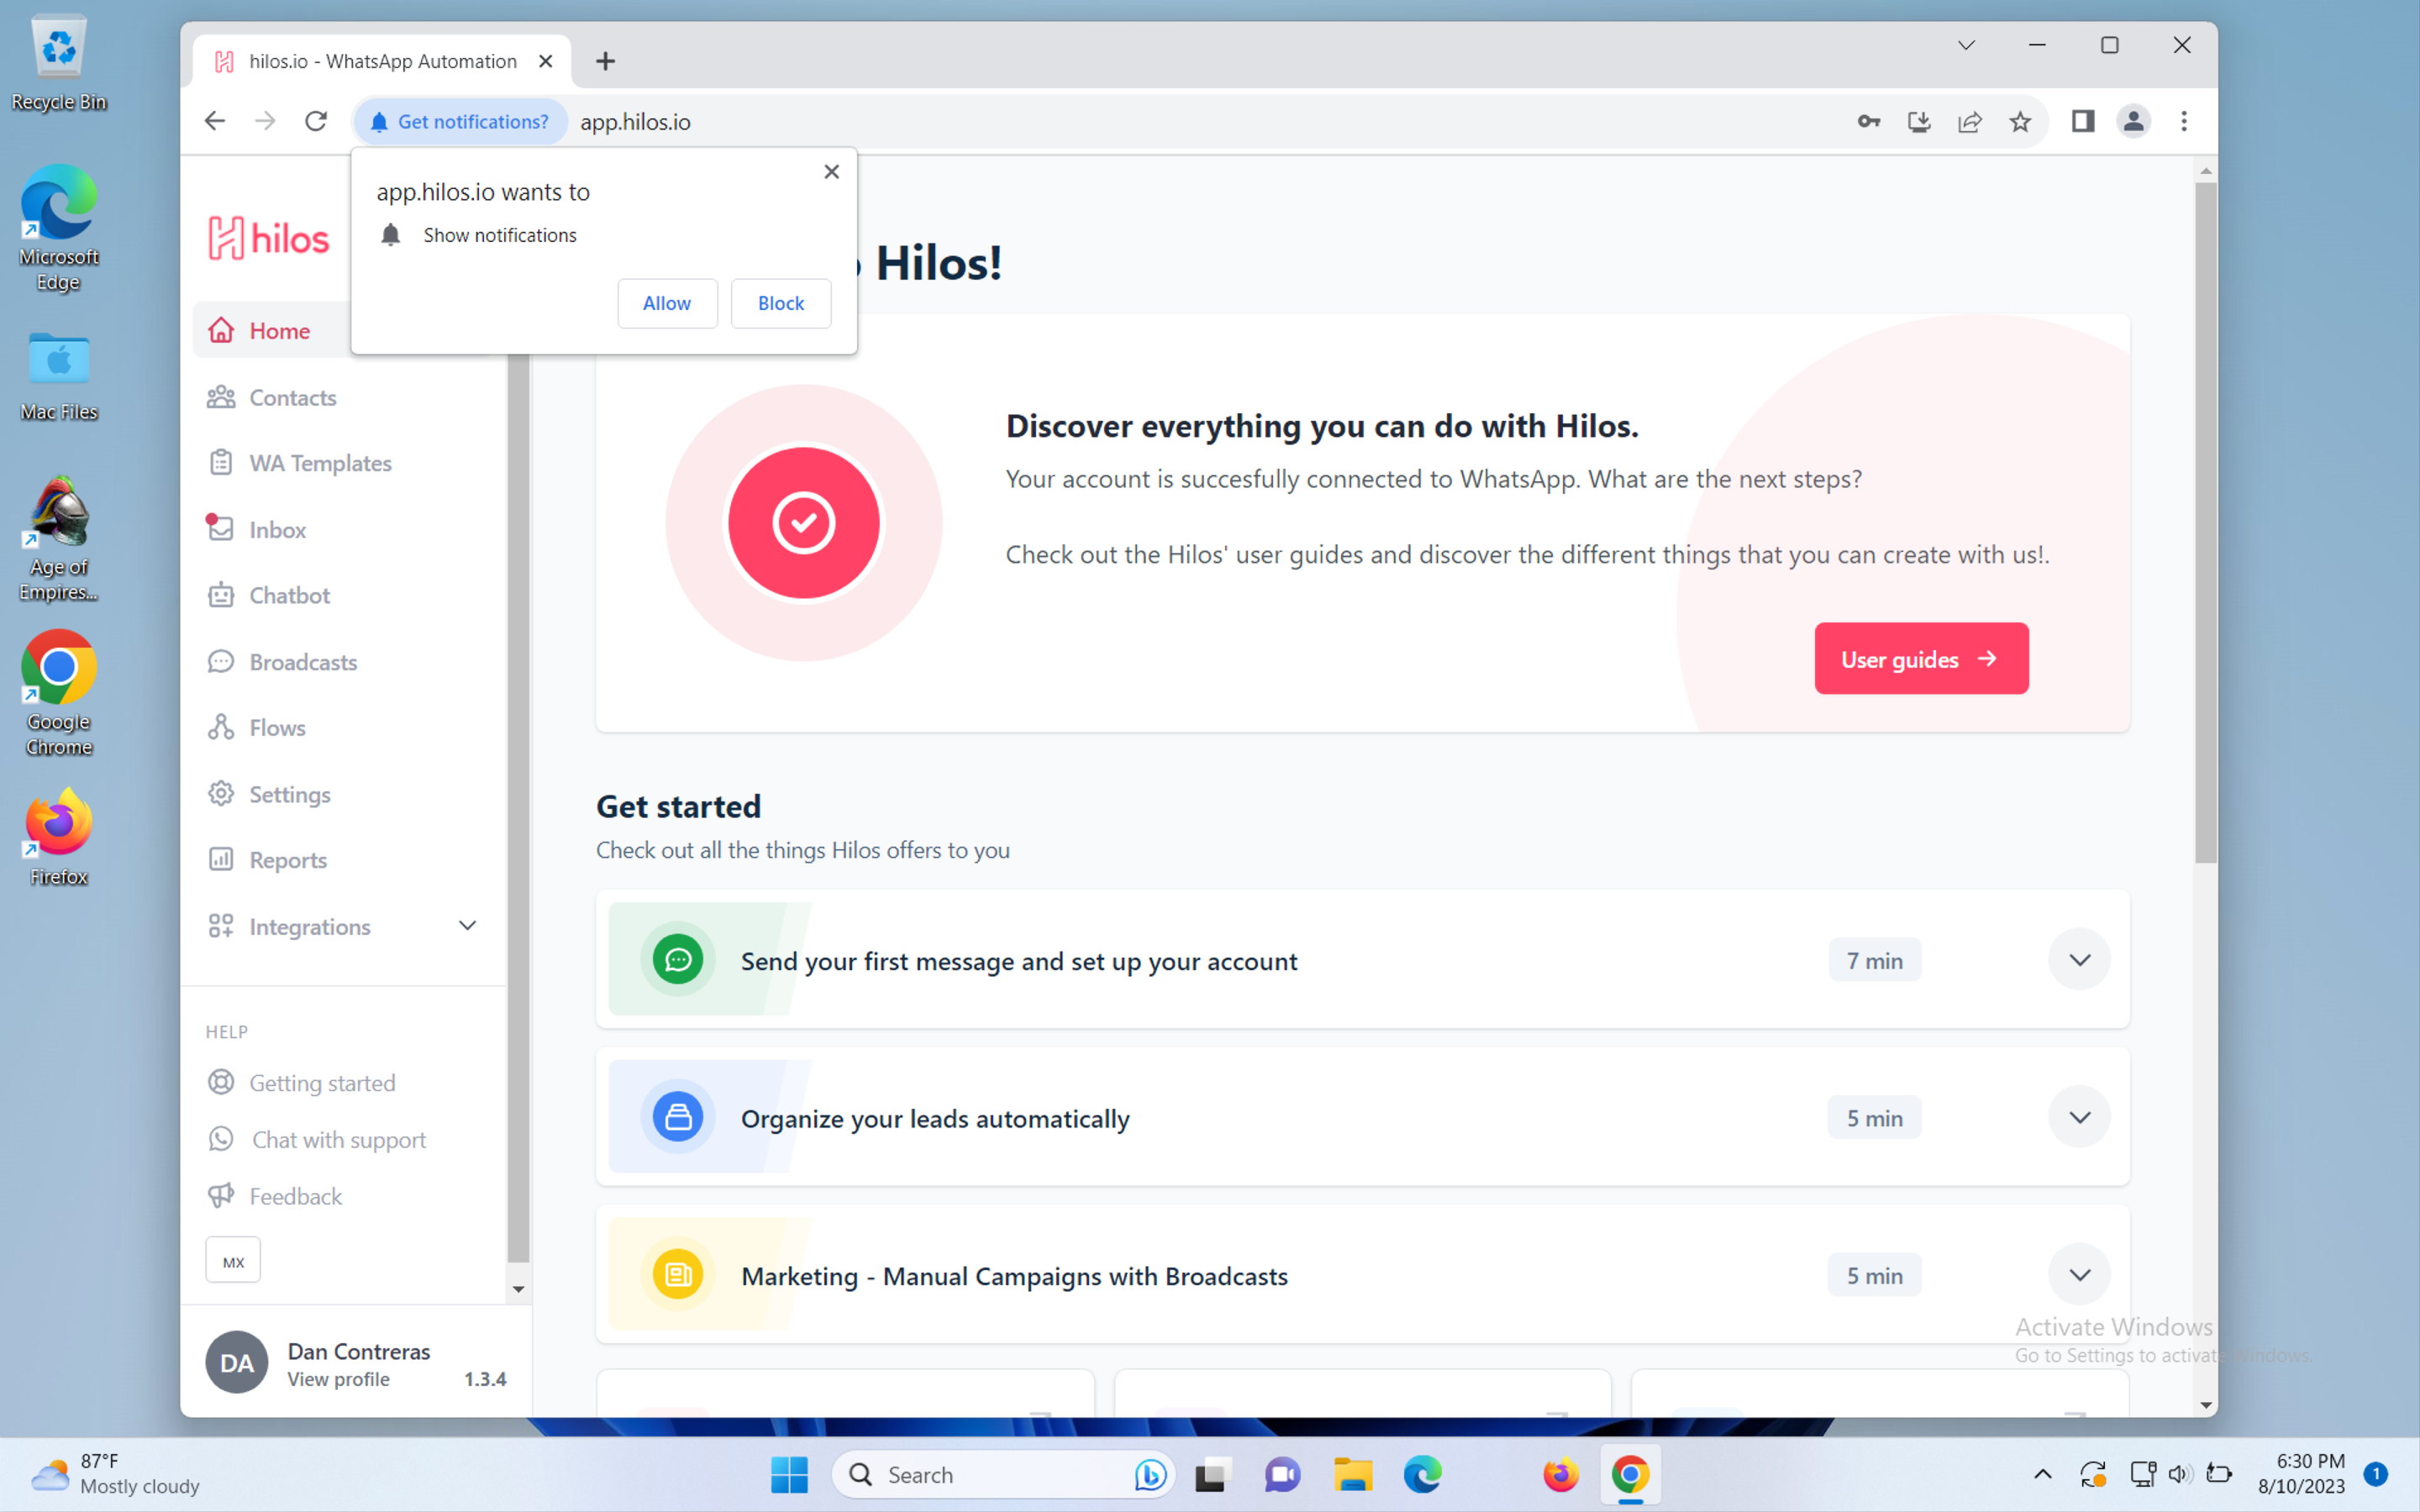Expand the Send your first message card

click(2079, 959)
